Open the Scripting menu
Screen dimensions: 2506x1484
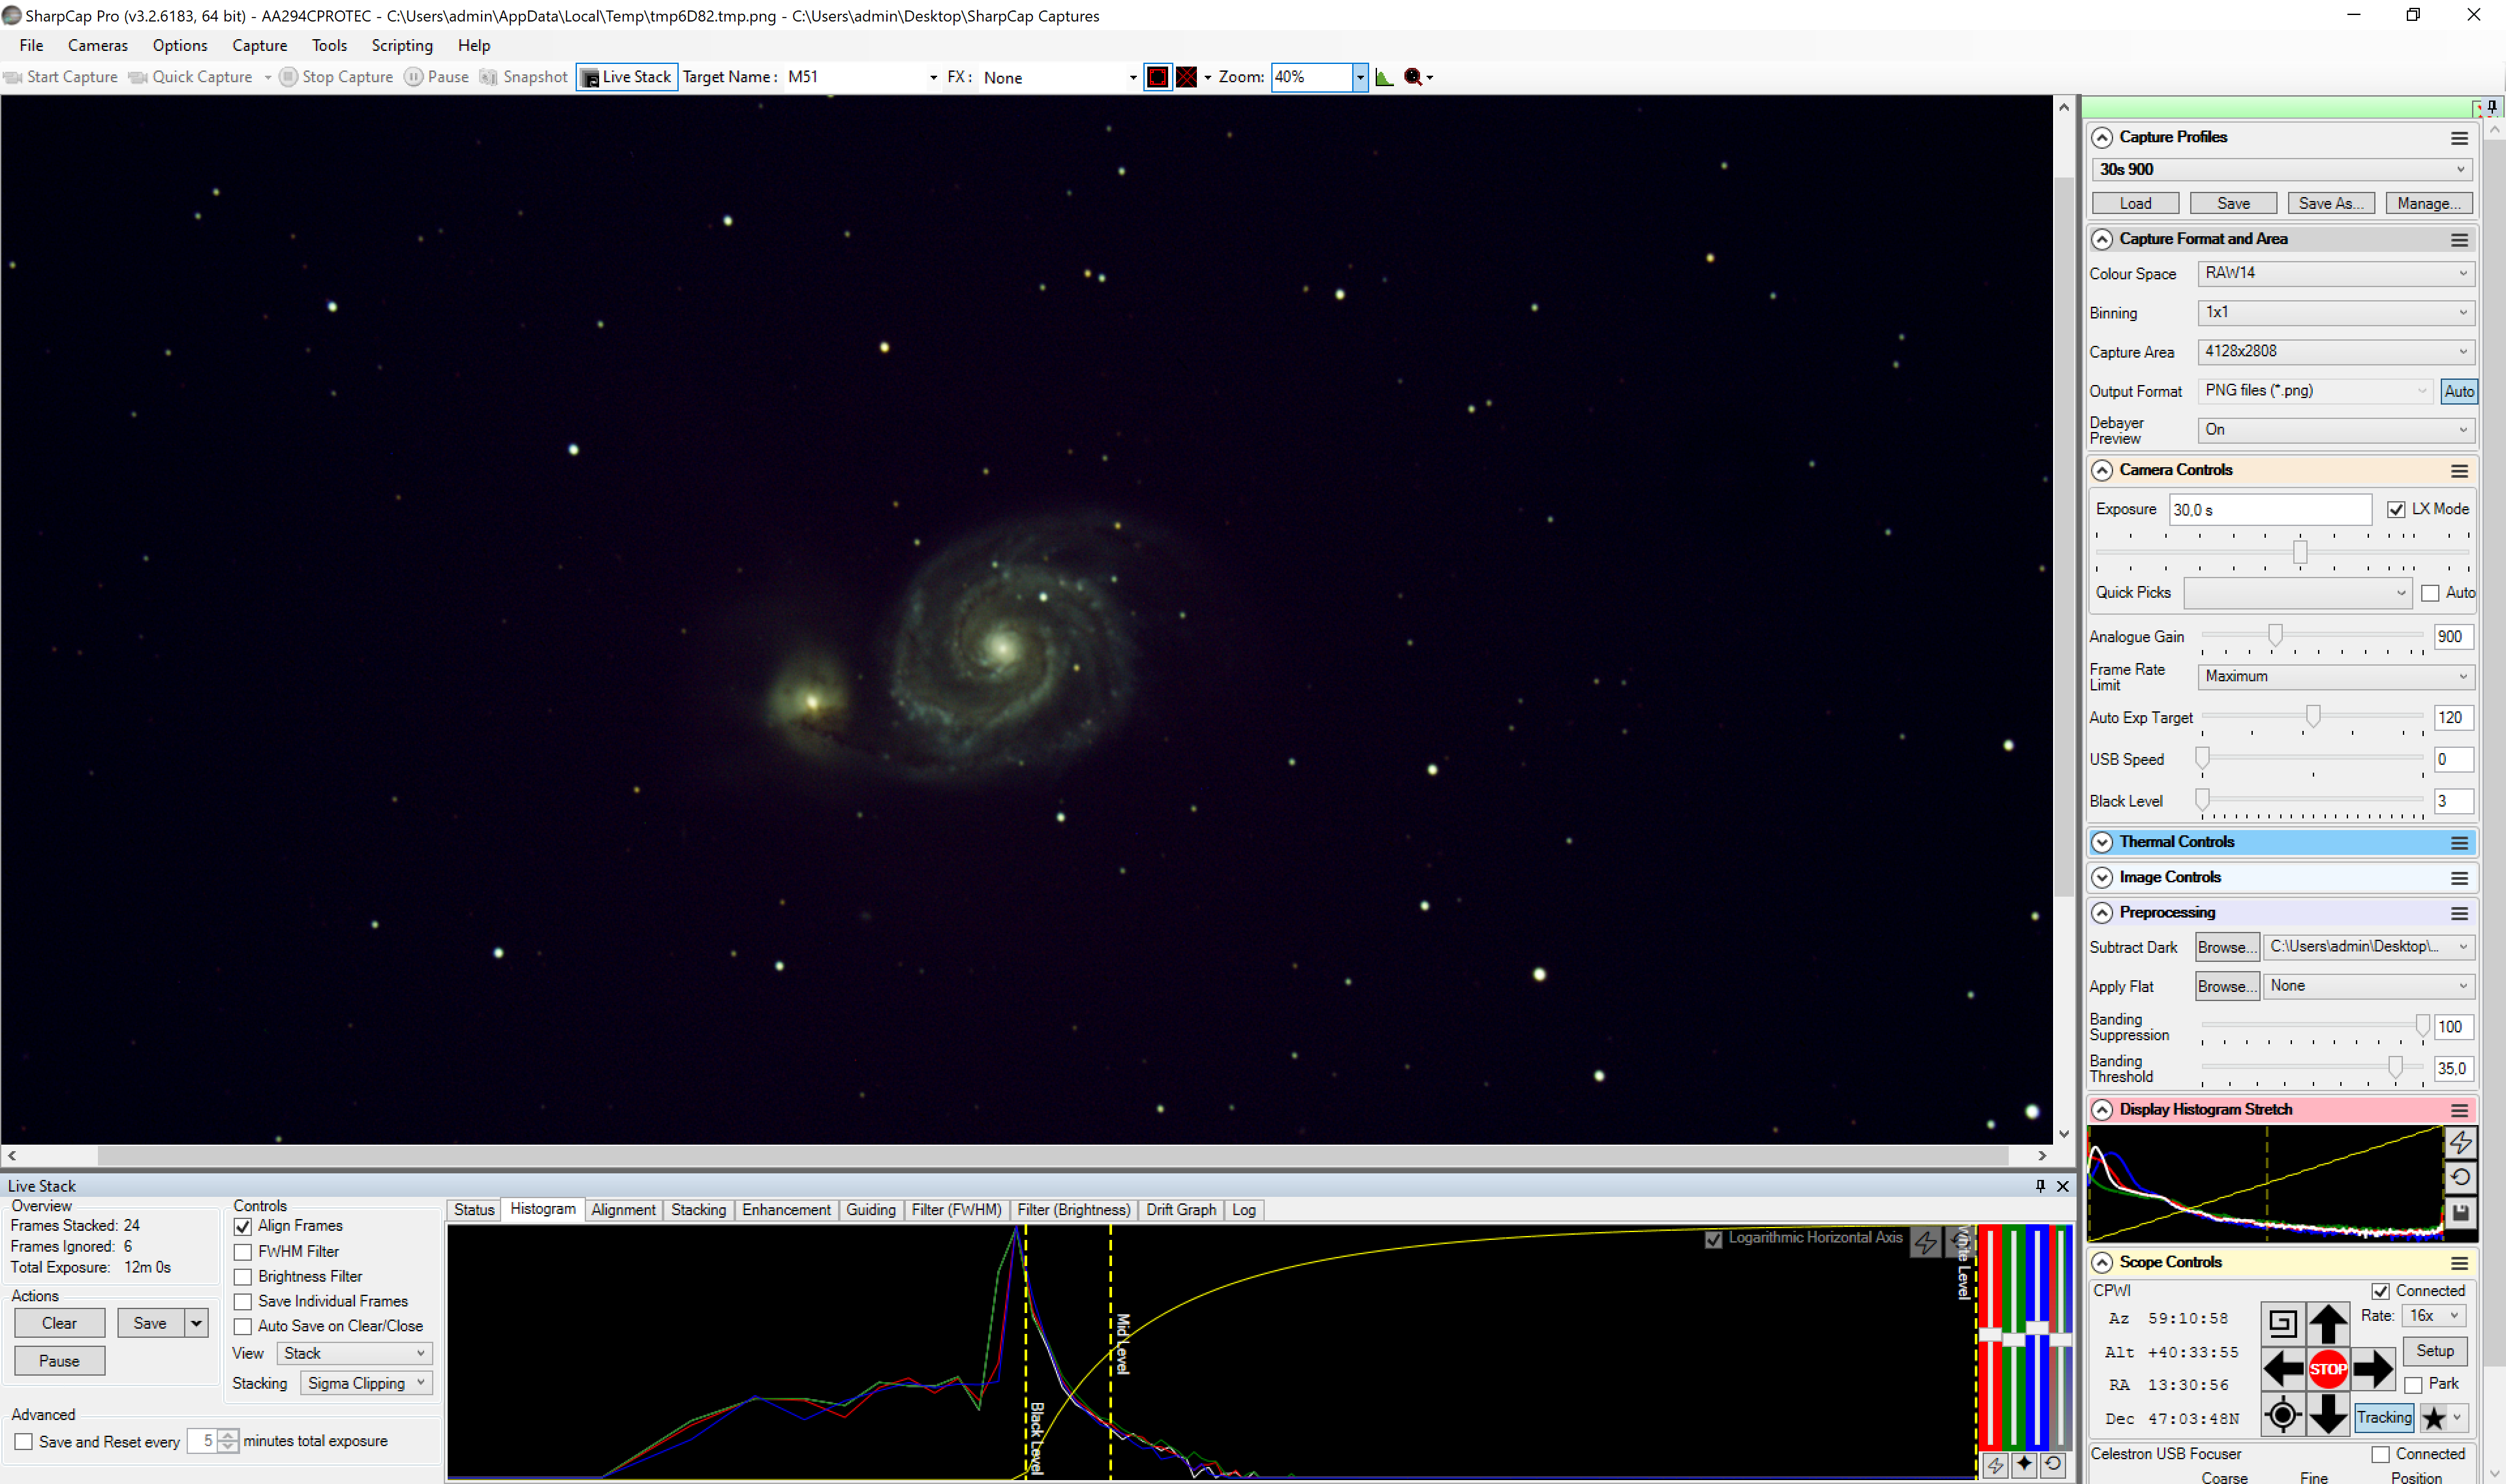(x=401, y=46)
